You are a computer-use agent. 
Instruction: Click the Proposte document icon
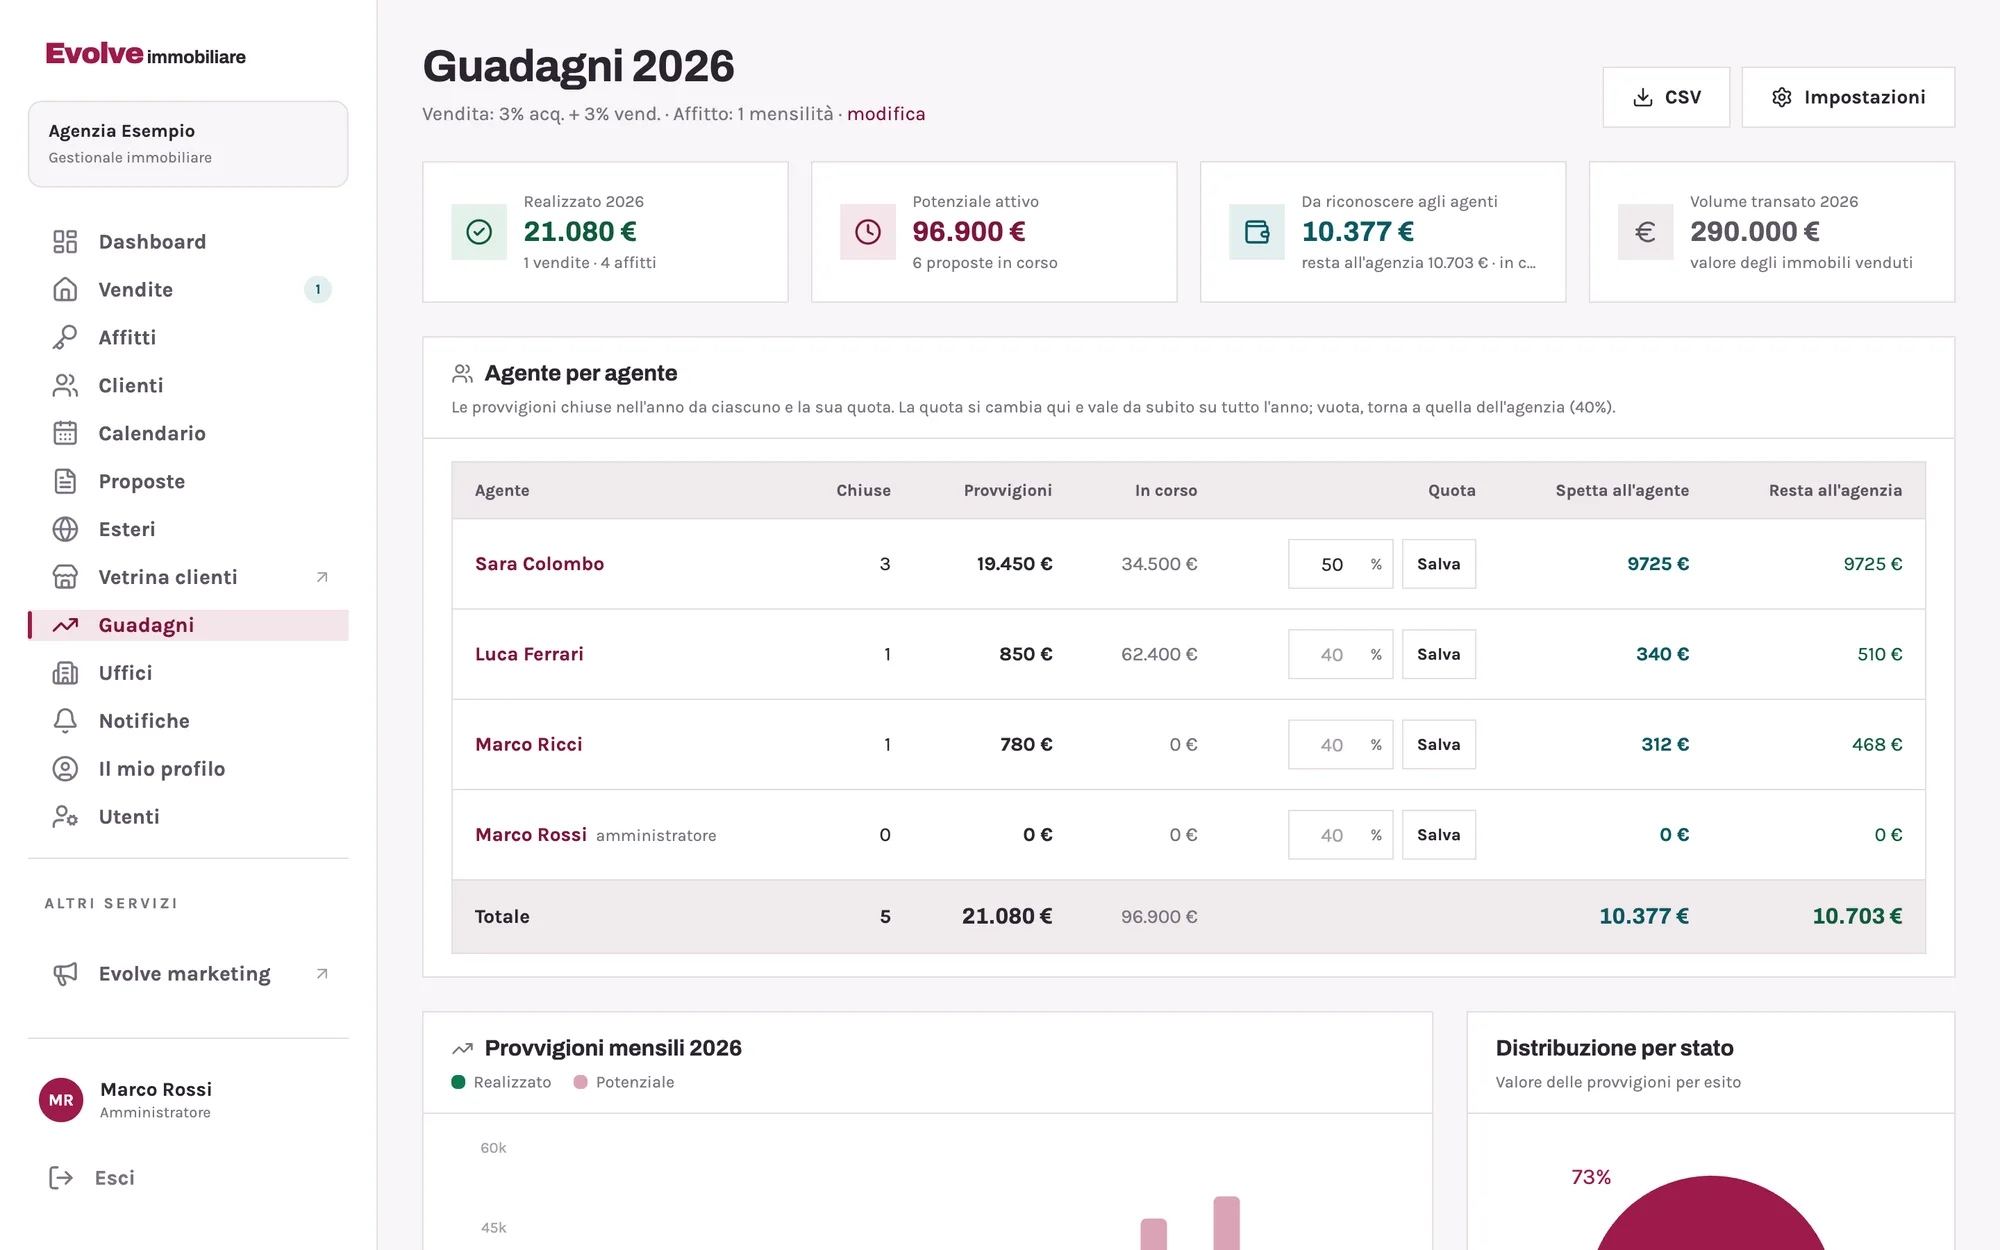[x=65, y=482]
